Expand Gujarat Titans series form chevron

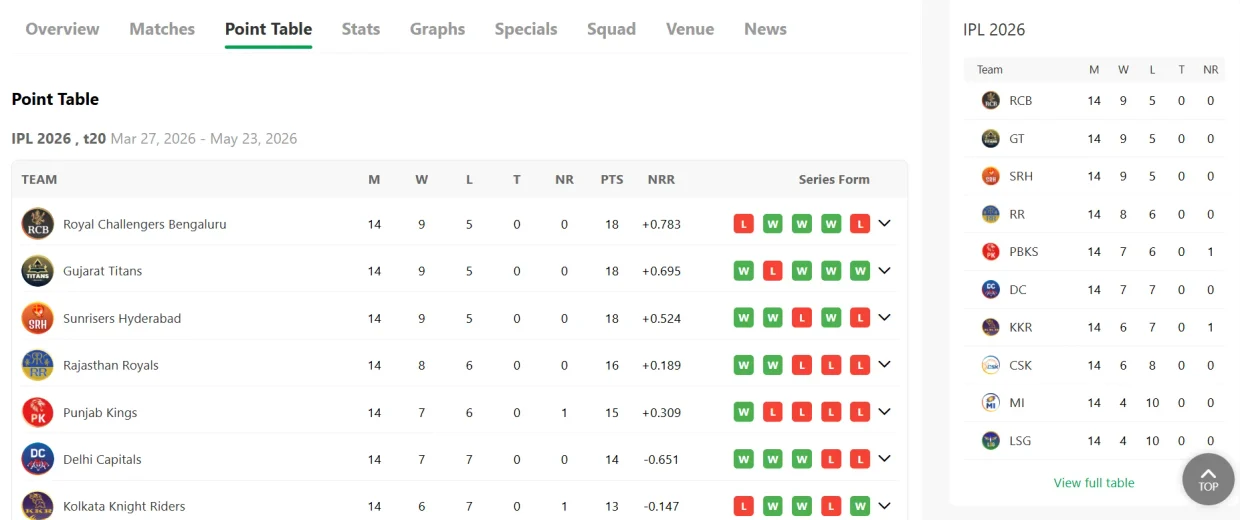click(x=884, y=270)
